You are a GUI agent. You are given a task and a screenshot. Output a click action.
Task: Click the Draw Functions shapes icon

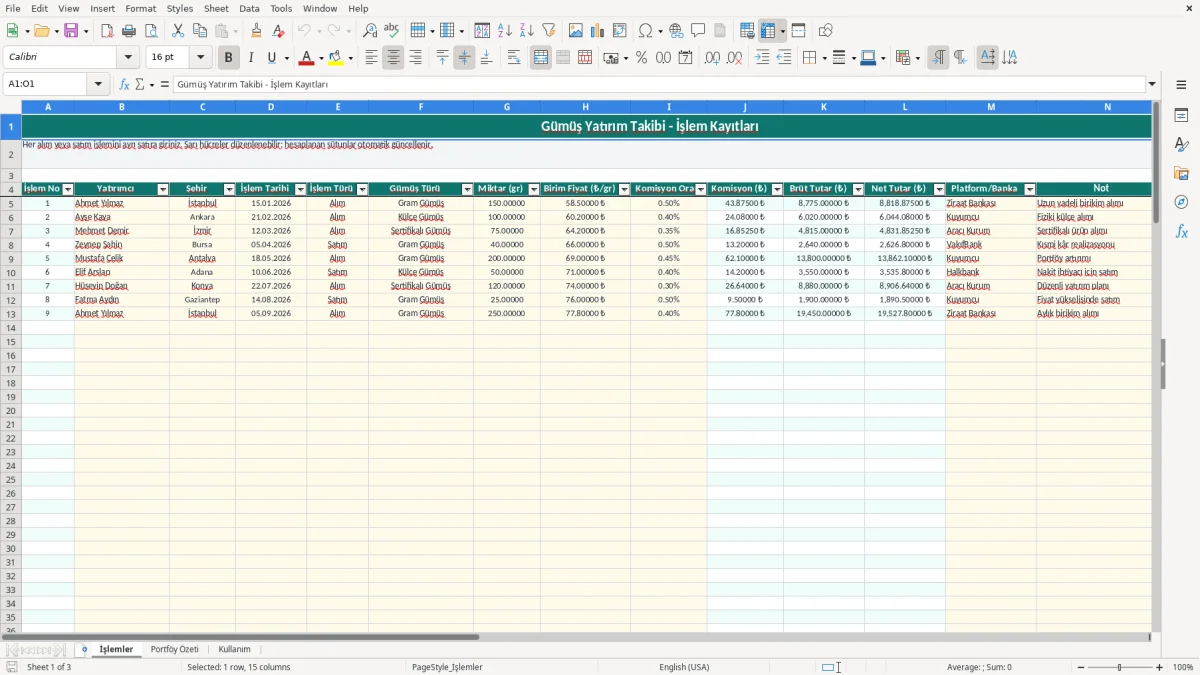[x=825, y=31]
